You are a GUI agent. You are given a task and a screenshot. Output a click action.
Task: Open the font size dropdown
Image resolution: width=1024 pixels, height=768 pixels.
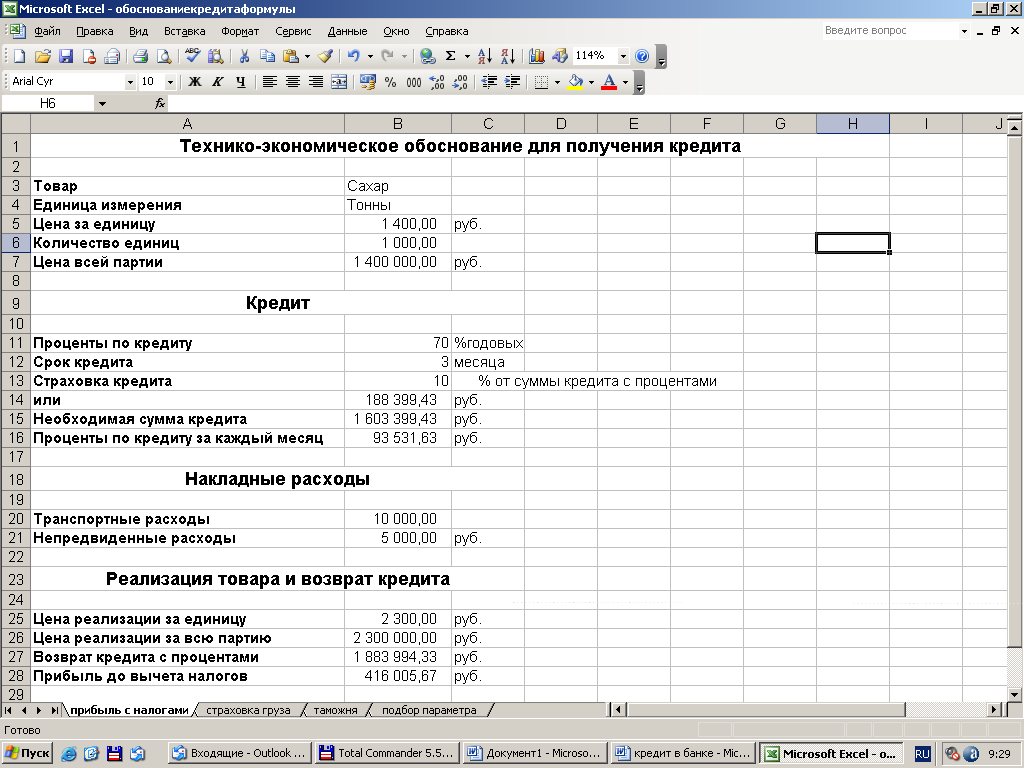coord(170,82)
